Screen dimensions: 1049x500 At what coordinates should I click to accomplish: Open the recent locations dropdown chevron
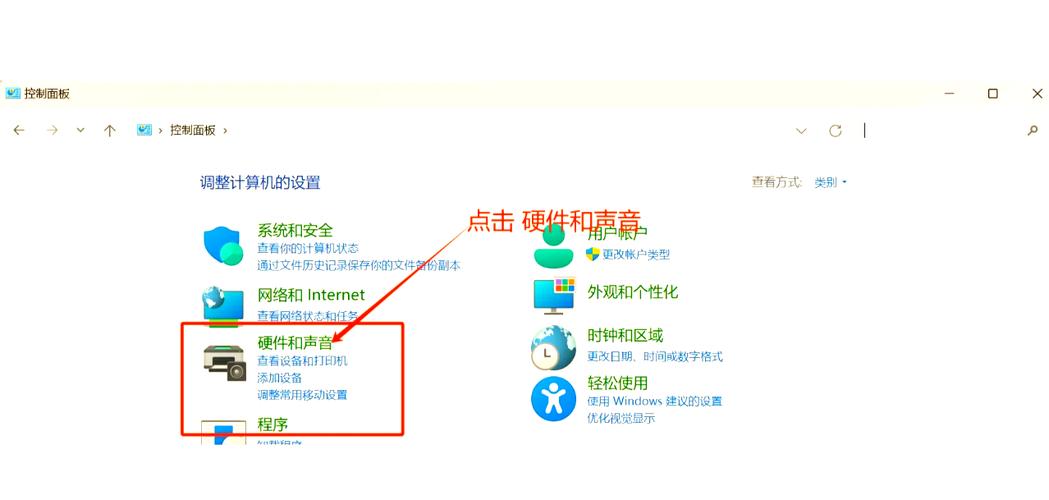tap(80, 131)
